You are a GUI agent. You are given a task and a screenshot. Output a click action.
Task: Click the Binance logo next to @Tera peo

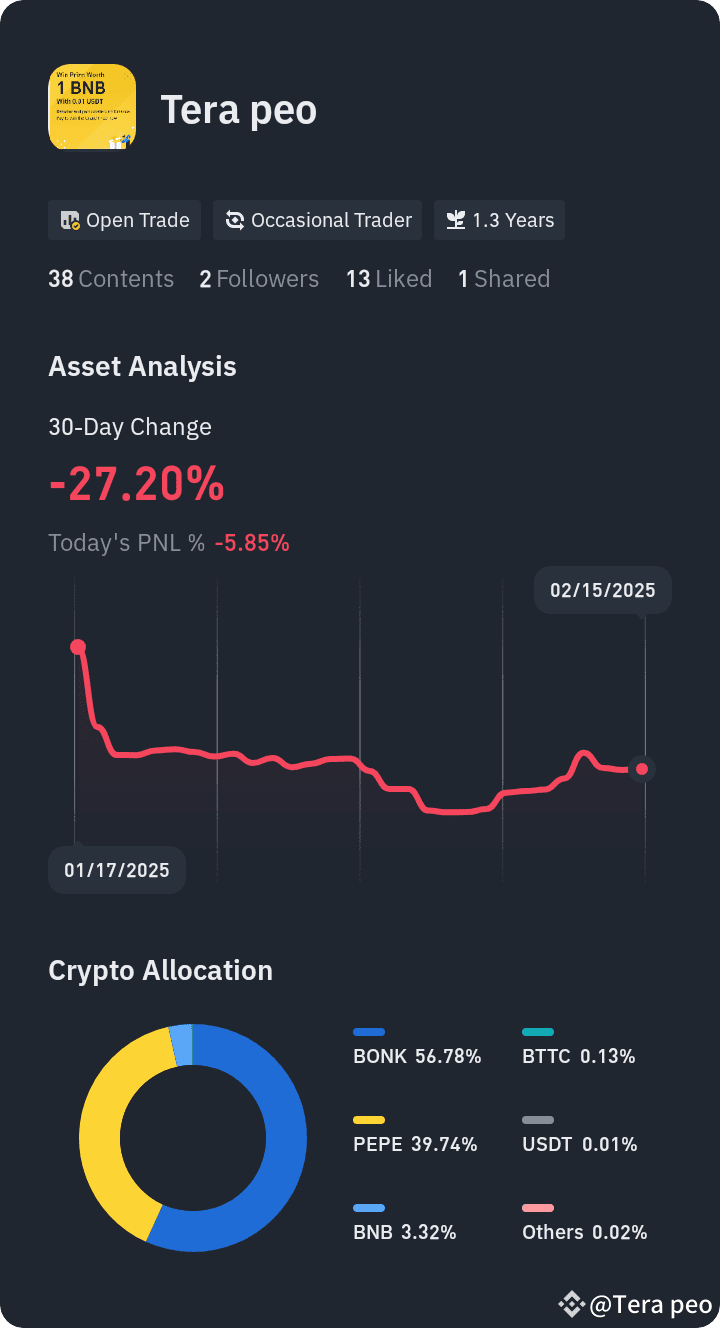[571, 1304]
